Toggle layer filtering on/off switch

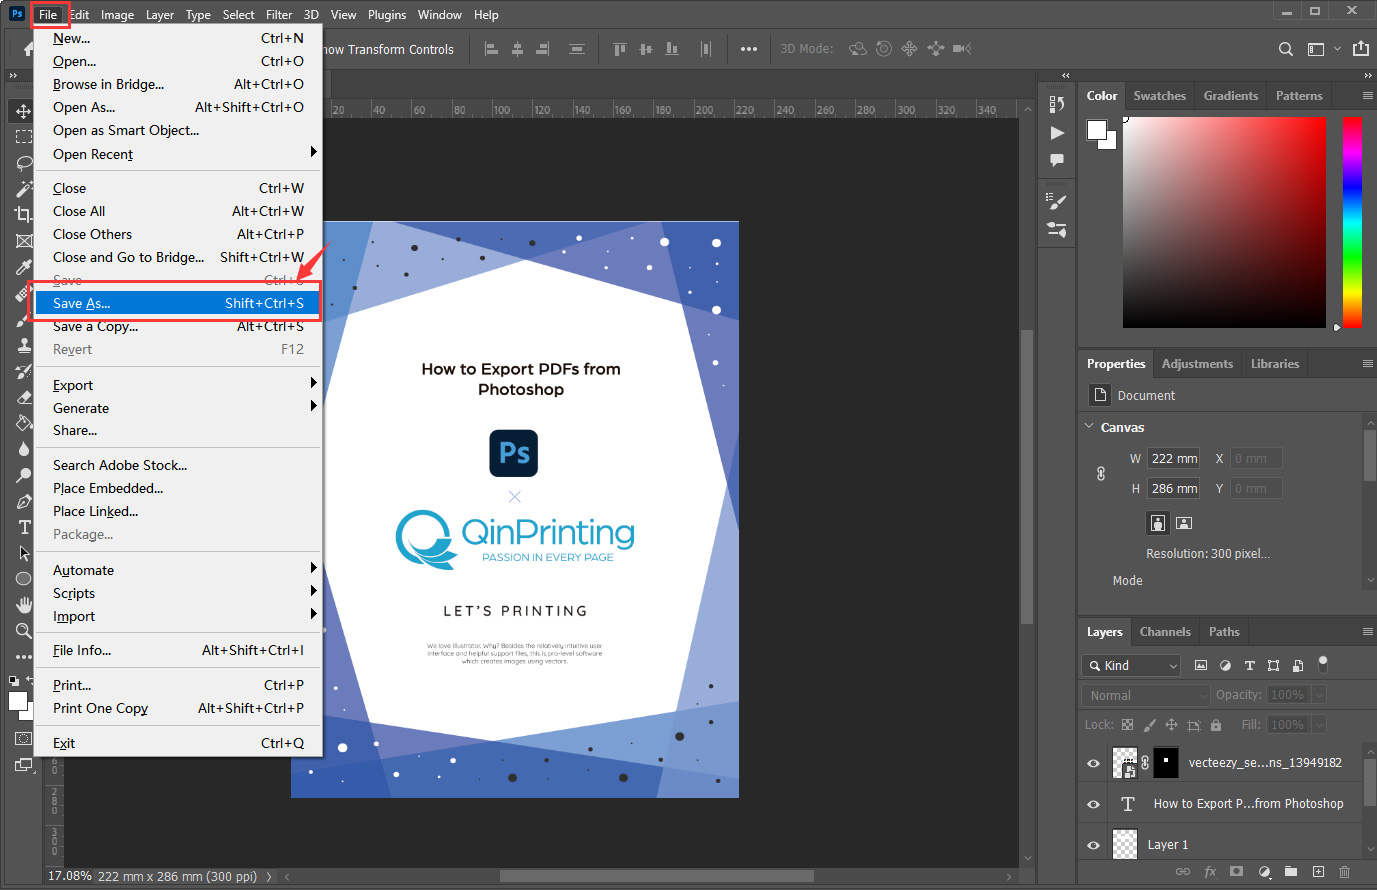[1323, 663]
